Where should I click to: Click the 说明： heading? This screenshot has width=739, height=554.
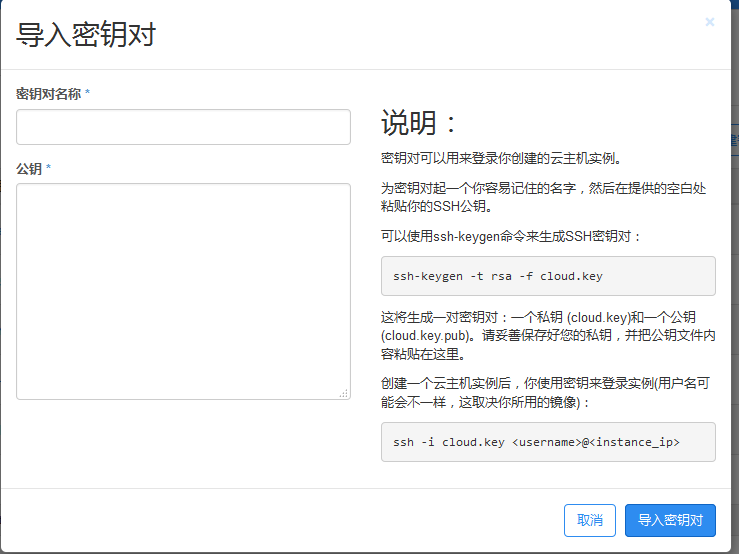[419, 123]
